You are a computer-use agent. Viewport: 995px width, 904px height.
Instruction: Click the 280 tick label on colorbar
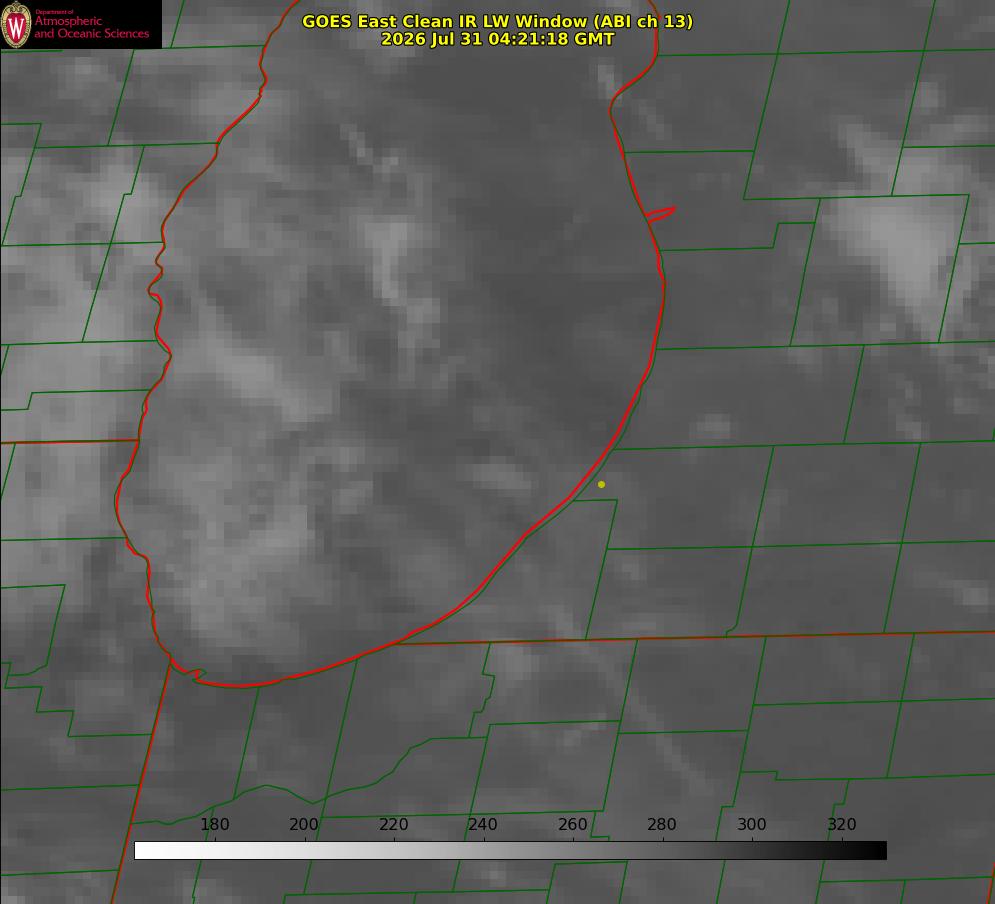(662, 824)
